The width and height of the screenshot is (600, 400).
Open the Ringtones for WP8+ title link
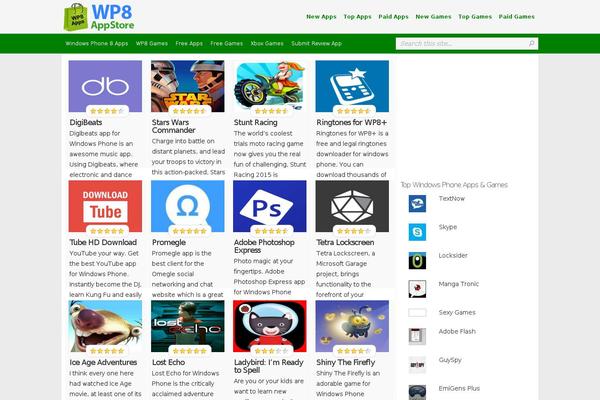click(352, 122)
